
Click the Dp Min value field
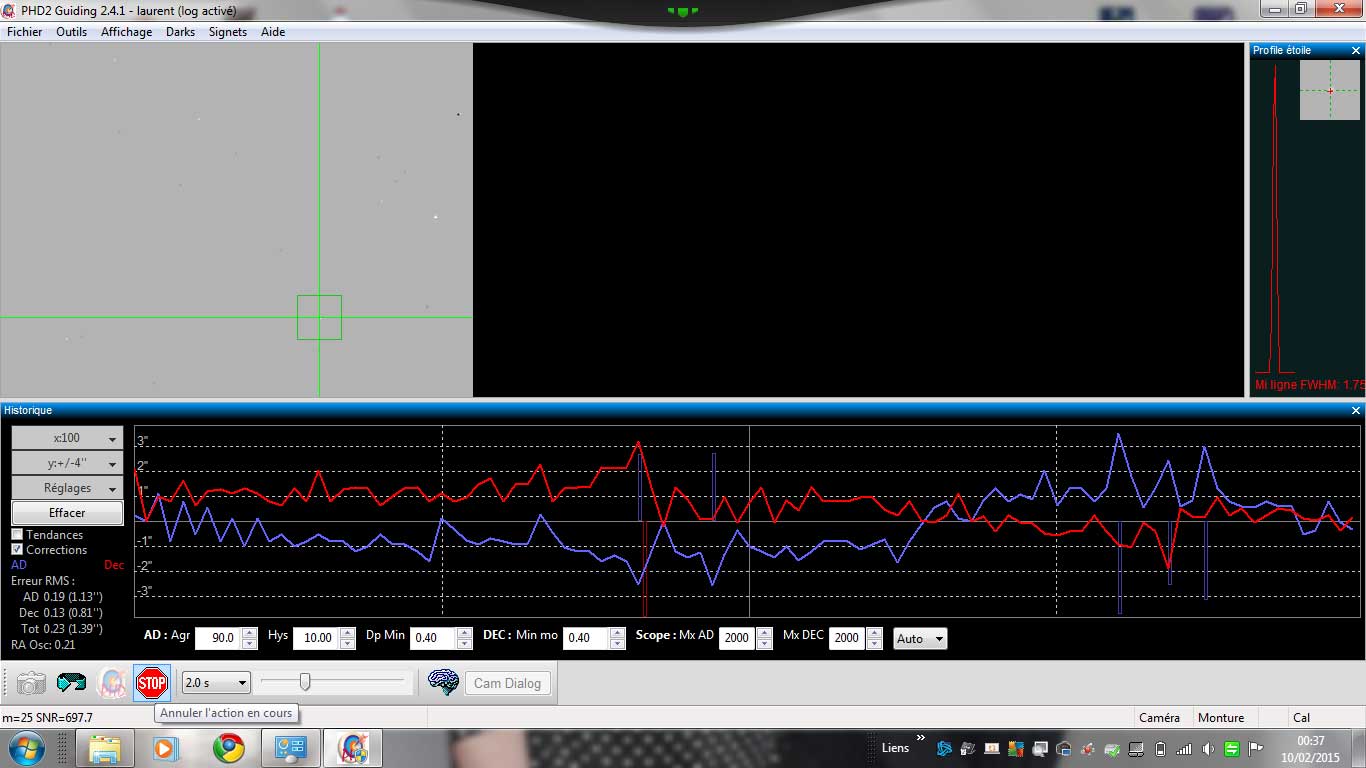pos(433,638)
